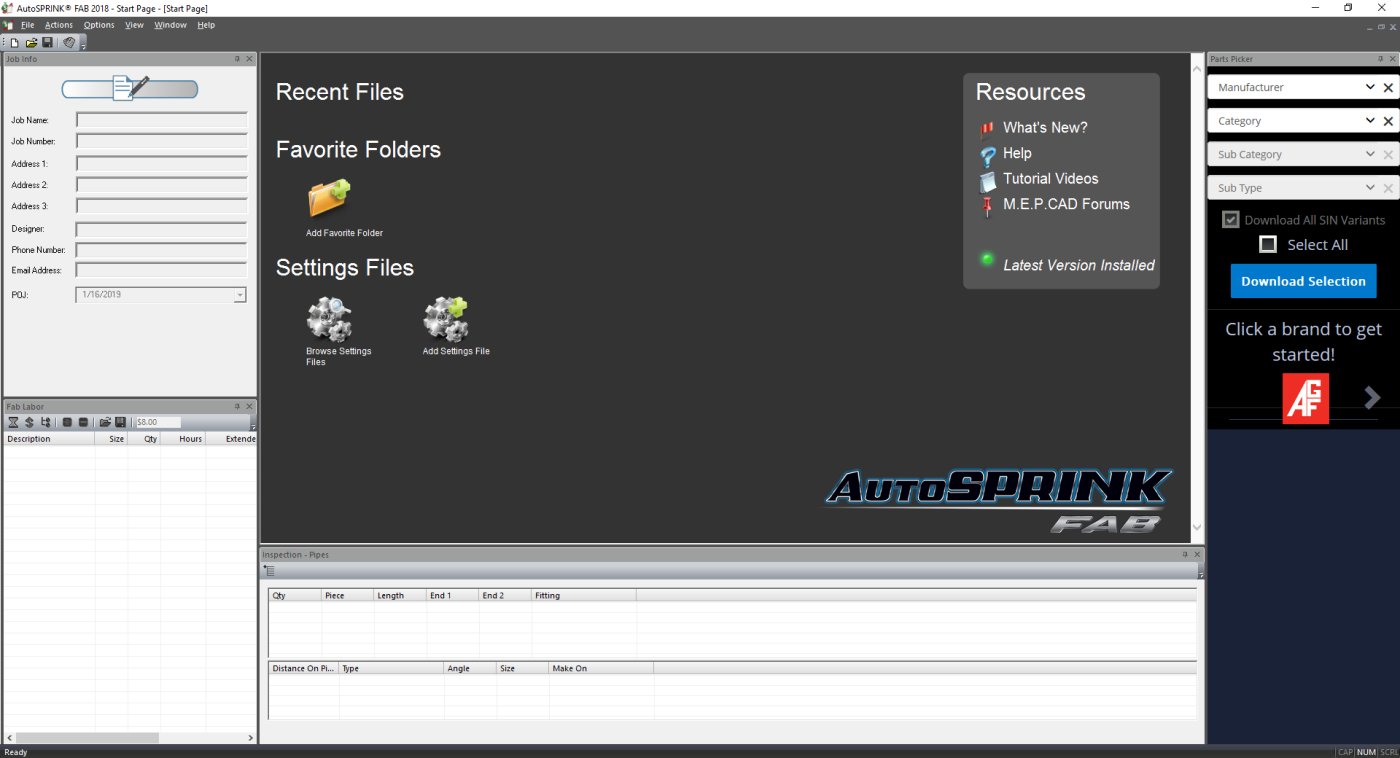Click the collapse-all minus icon in Fab Labor toolbar
This screenshot has height=758, width=1400.
point(83,422)
